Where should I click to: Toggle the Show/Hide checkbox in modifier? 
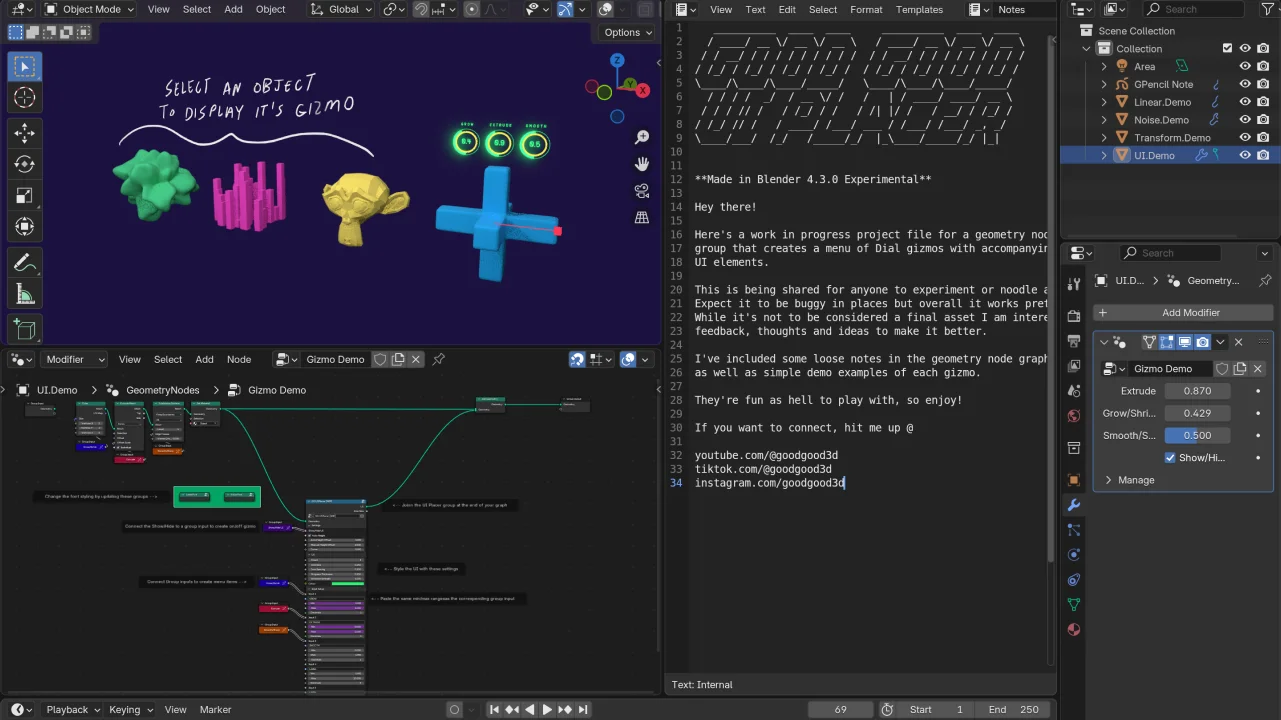pyautogui.click(x=1170, y=458)
